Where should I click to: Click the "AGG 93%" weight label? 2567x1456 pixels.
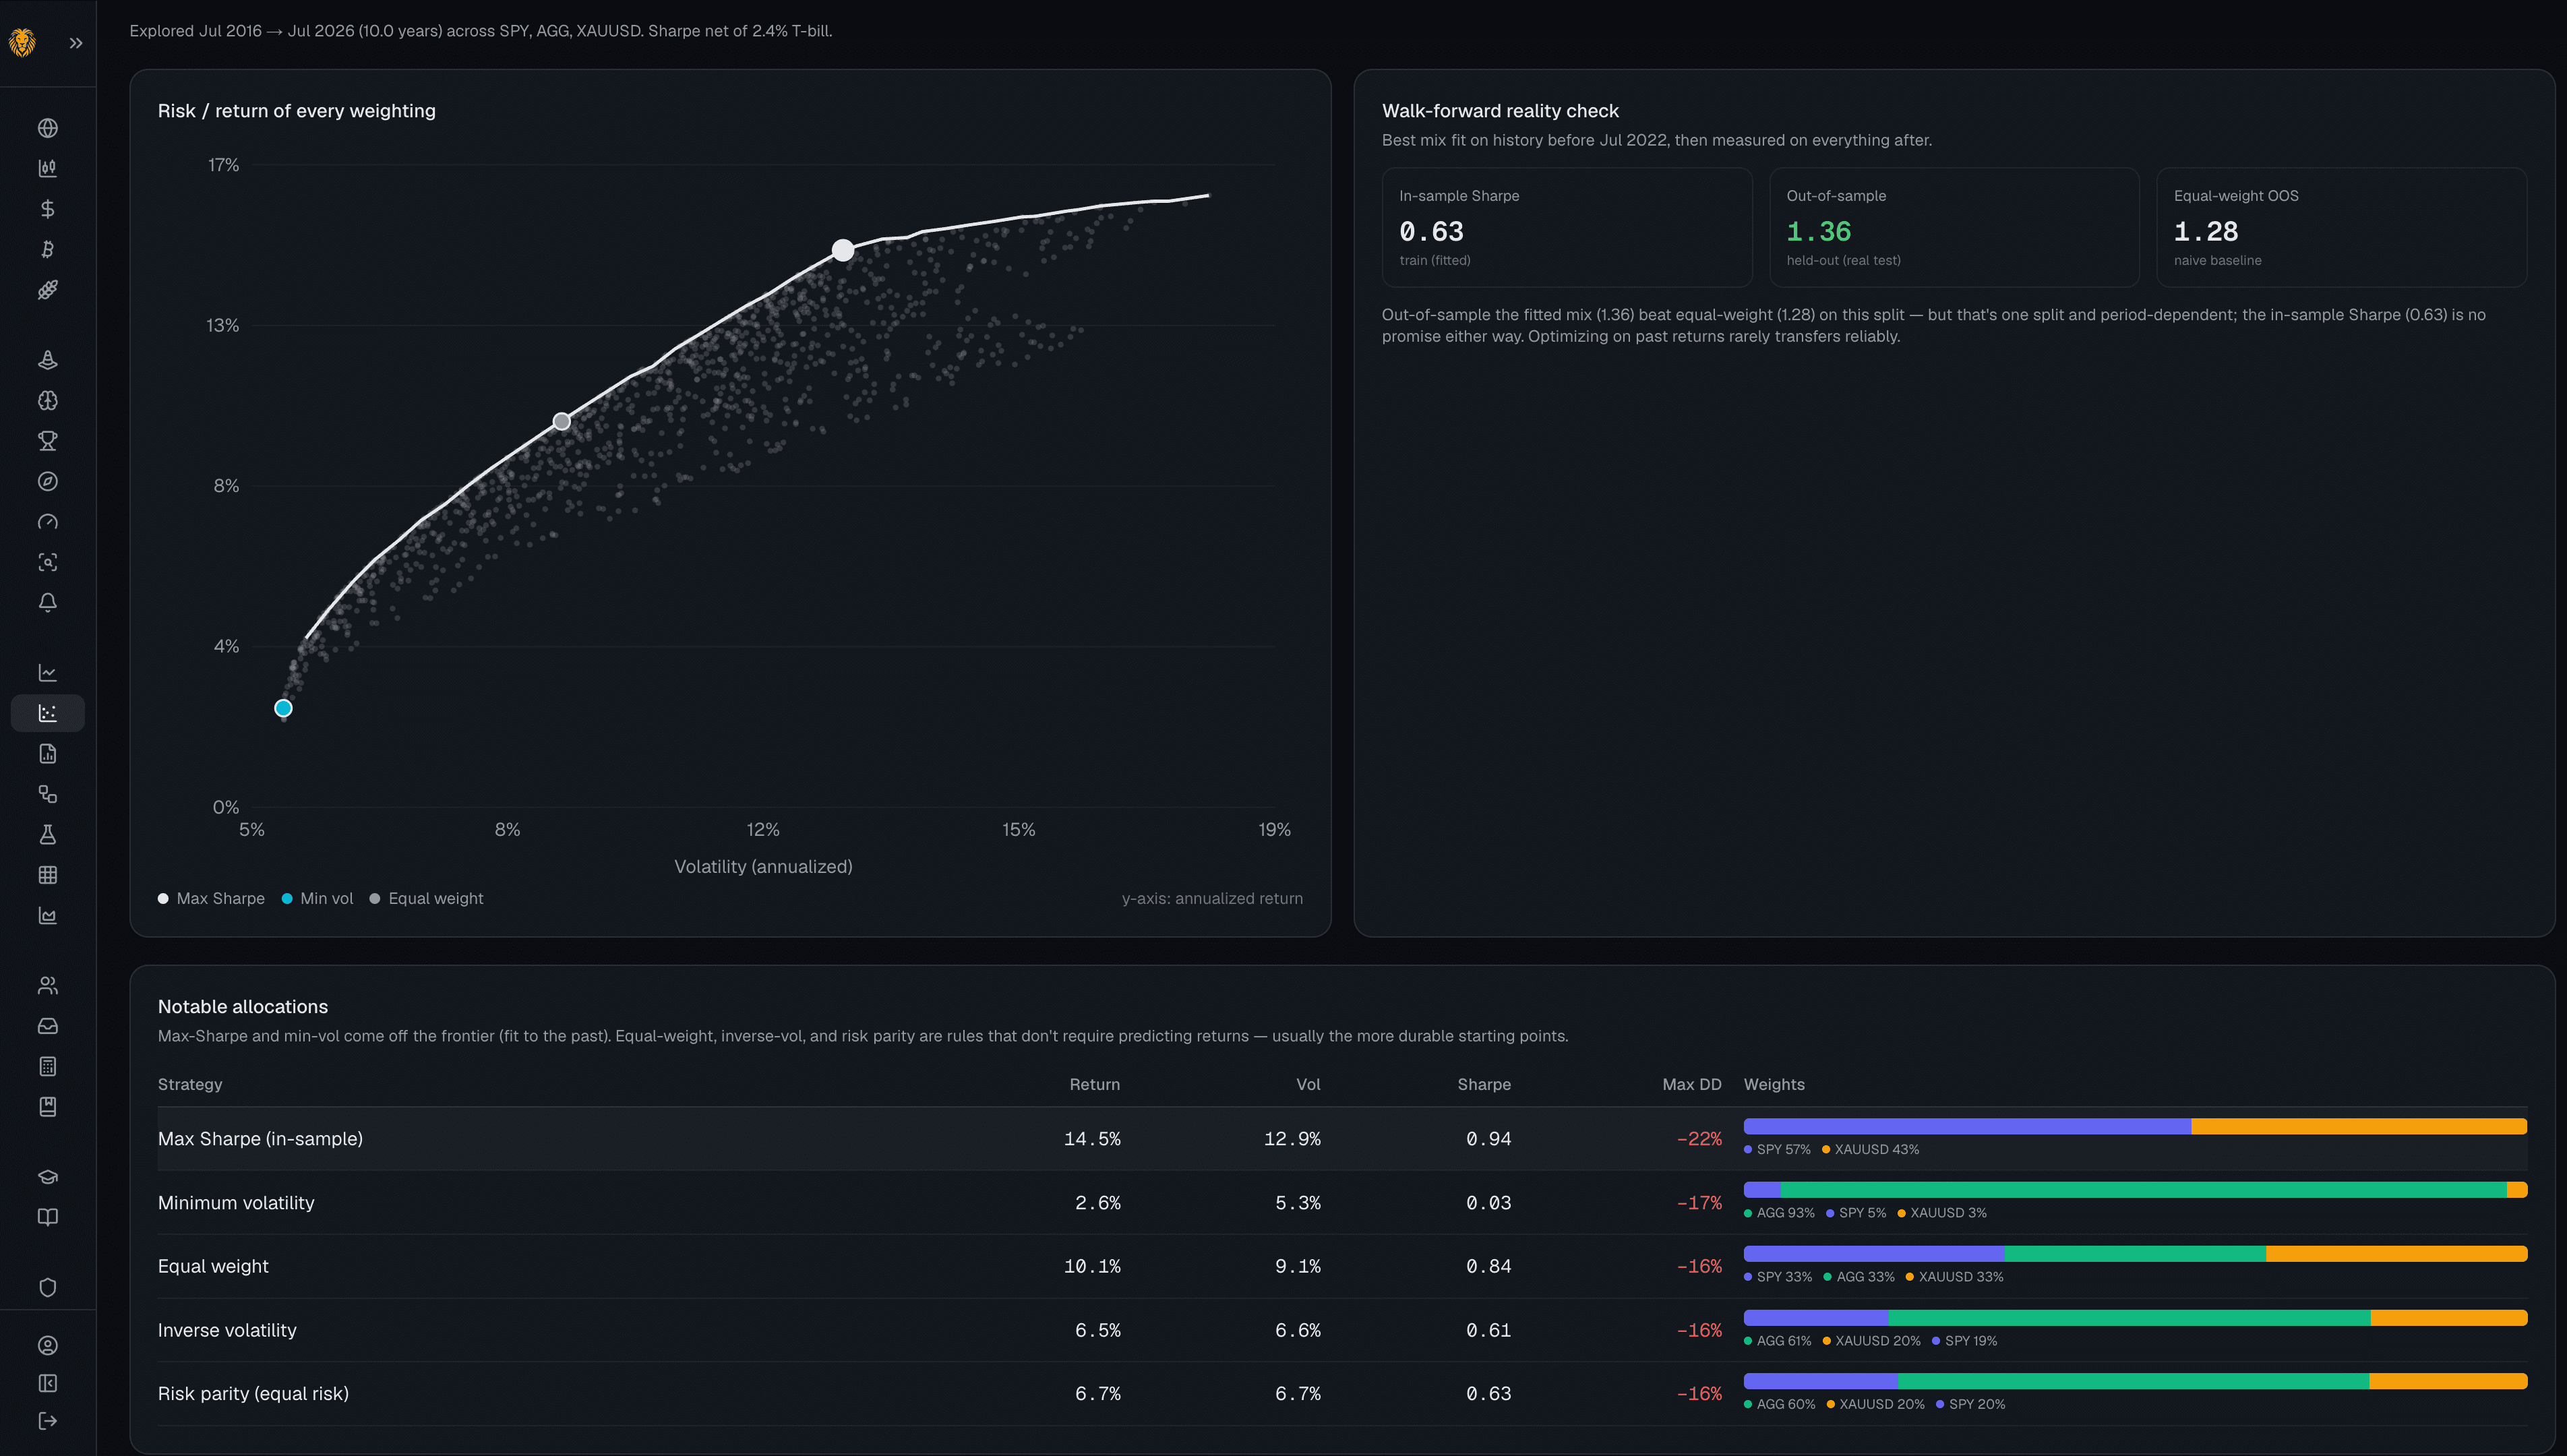(1779, 1213)
